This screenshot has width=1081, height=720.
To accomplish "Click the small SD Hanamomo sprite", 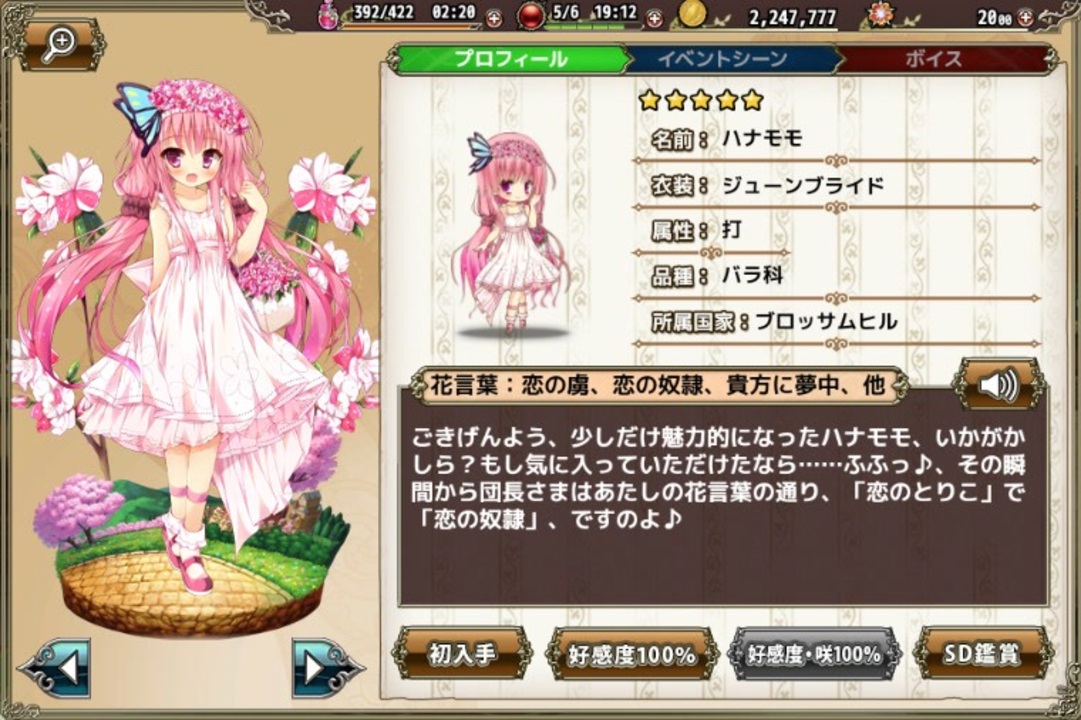I will [x=510, y=233].
